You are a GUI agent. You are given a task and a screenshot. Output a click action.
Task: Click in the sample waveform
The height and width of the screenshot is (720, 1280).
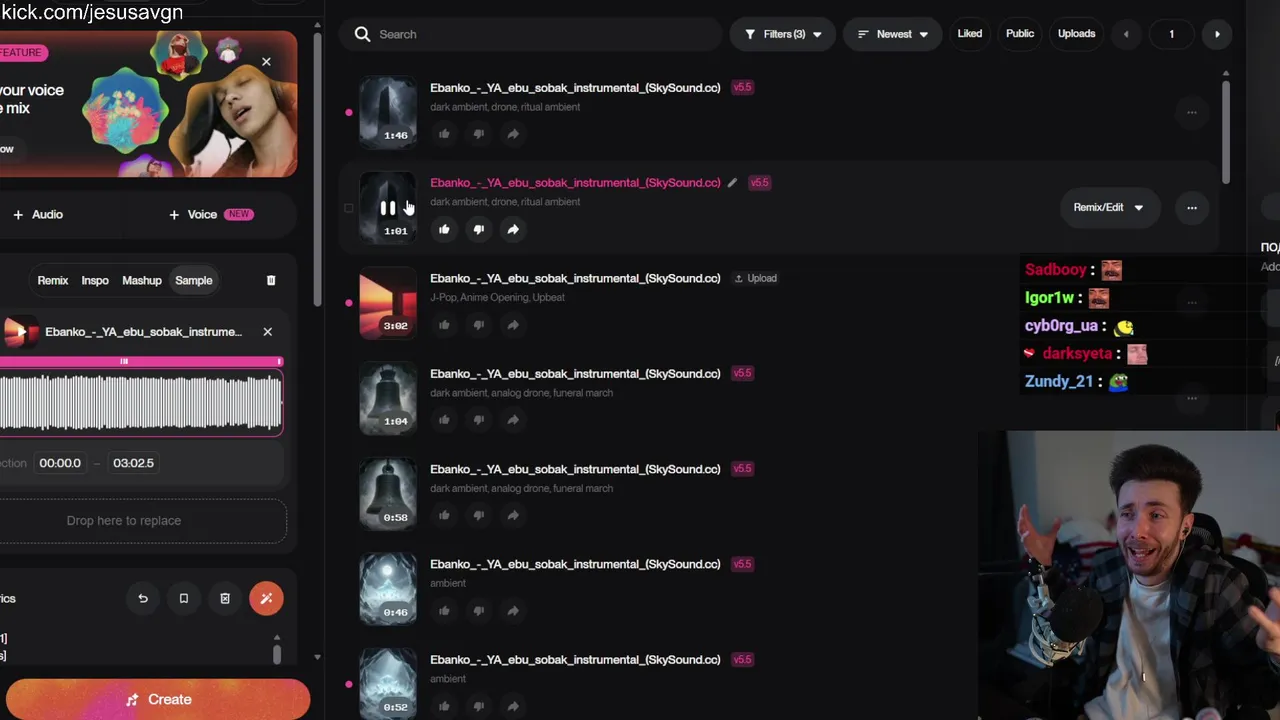(141, 403)
